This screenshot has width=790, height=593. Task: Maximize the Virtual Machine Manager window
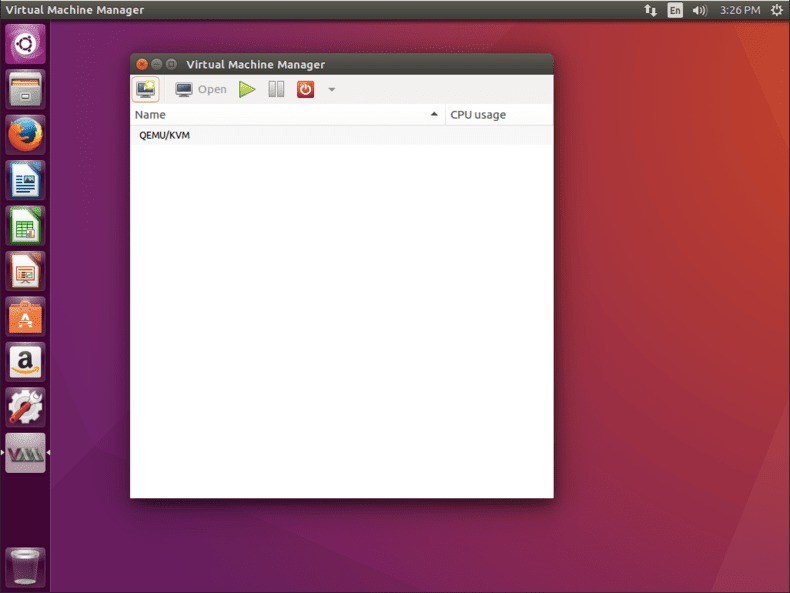click(171, 64)
